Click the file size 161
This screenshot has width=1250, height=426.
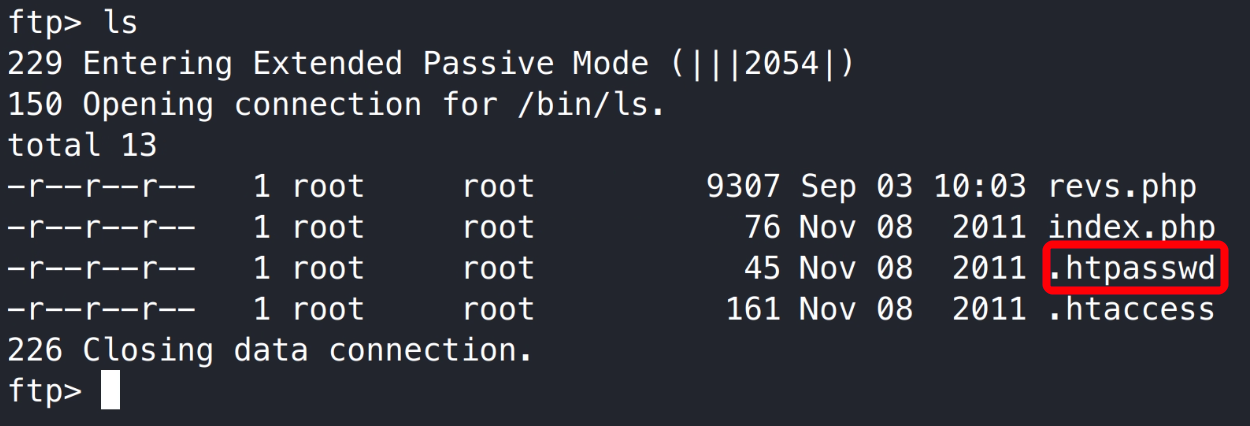click(x=752, y=309)
